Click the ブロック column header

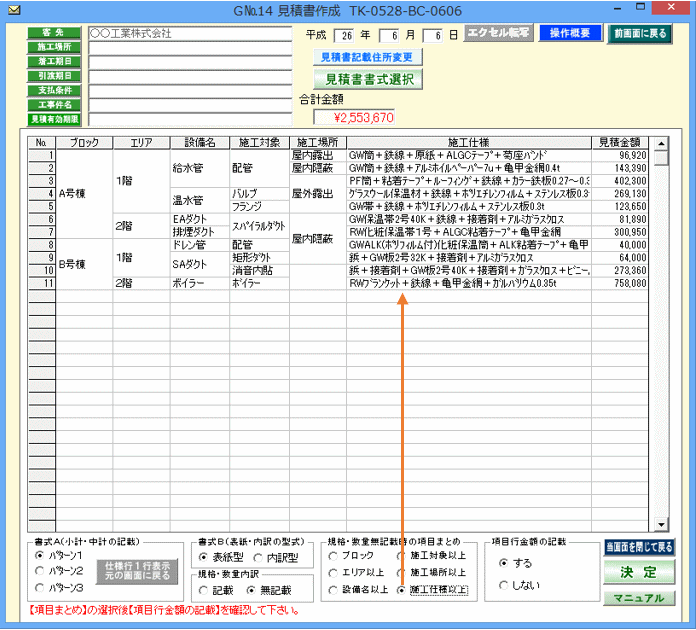84,143
